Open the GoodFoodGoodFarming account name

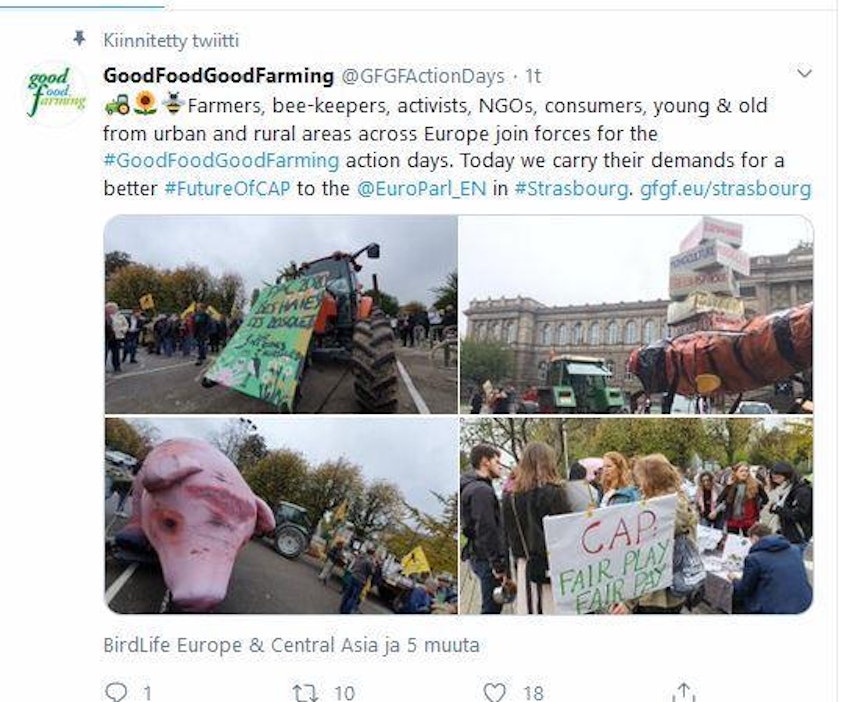click(x=218, y=76)
